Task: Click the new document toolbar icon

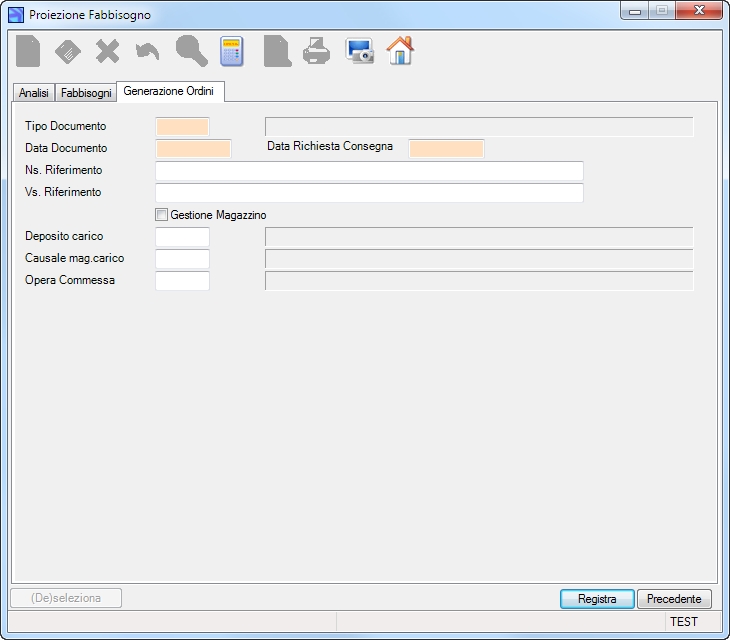Action: point(28,51)
